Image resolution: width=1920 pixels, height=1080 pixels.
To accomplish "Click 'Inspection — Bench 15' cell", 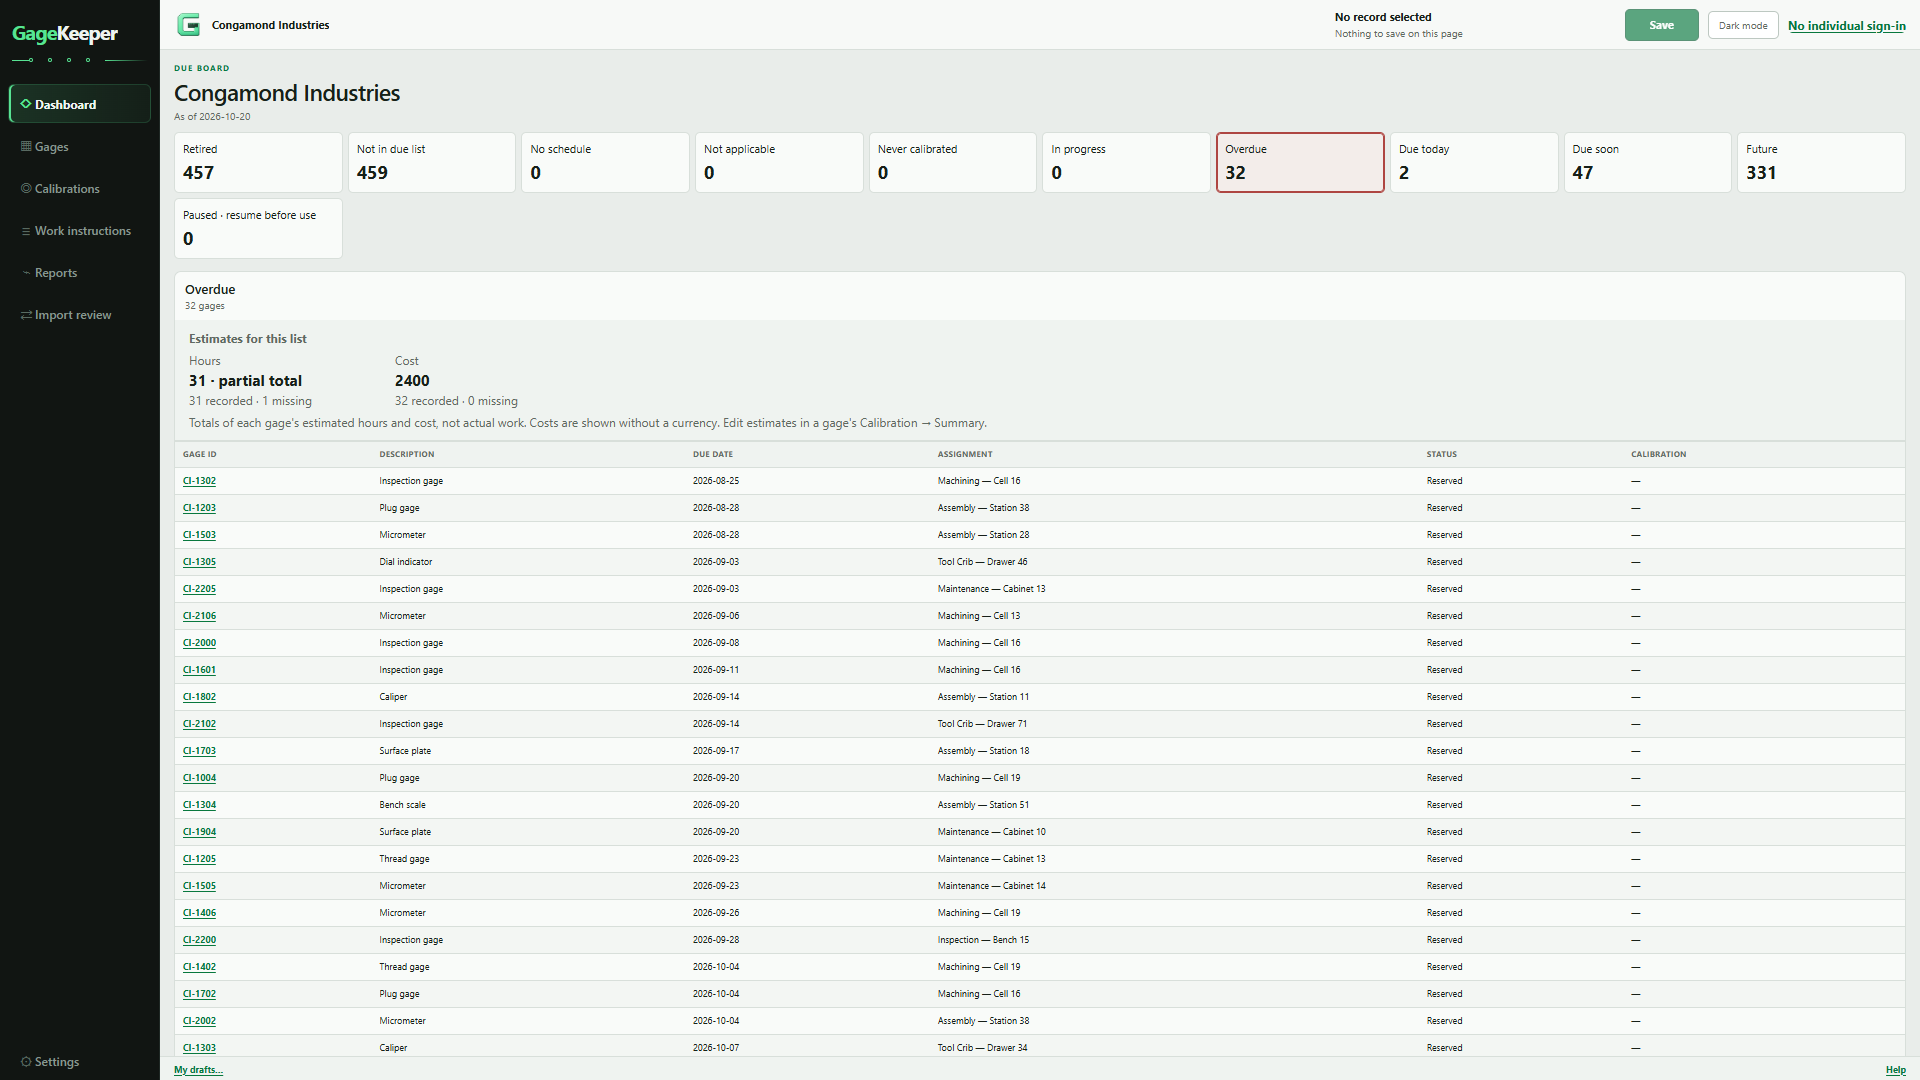I will coord(982,940).
